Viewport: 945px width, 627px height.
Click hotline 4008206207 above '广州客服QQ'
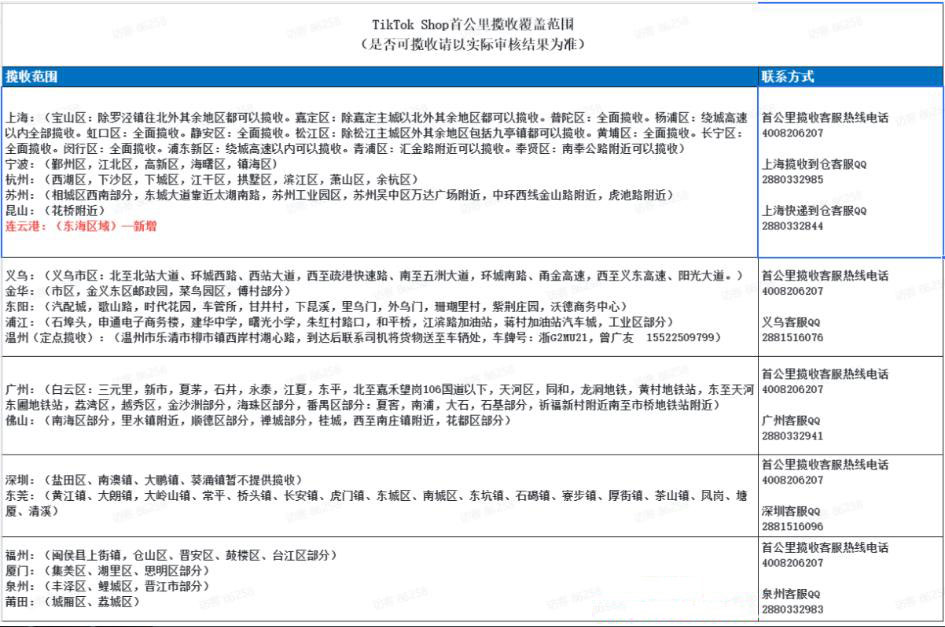point(793,389)
